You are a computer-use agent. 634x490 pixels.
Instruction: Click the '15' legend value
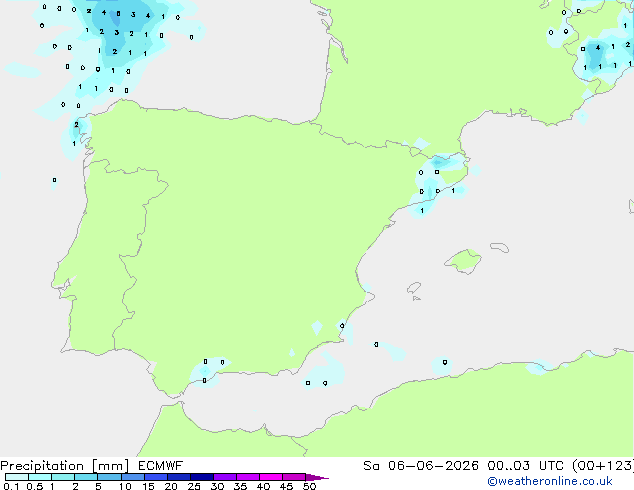[x=148, y=486]
